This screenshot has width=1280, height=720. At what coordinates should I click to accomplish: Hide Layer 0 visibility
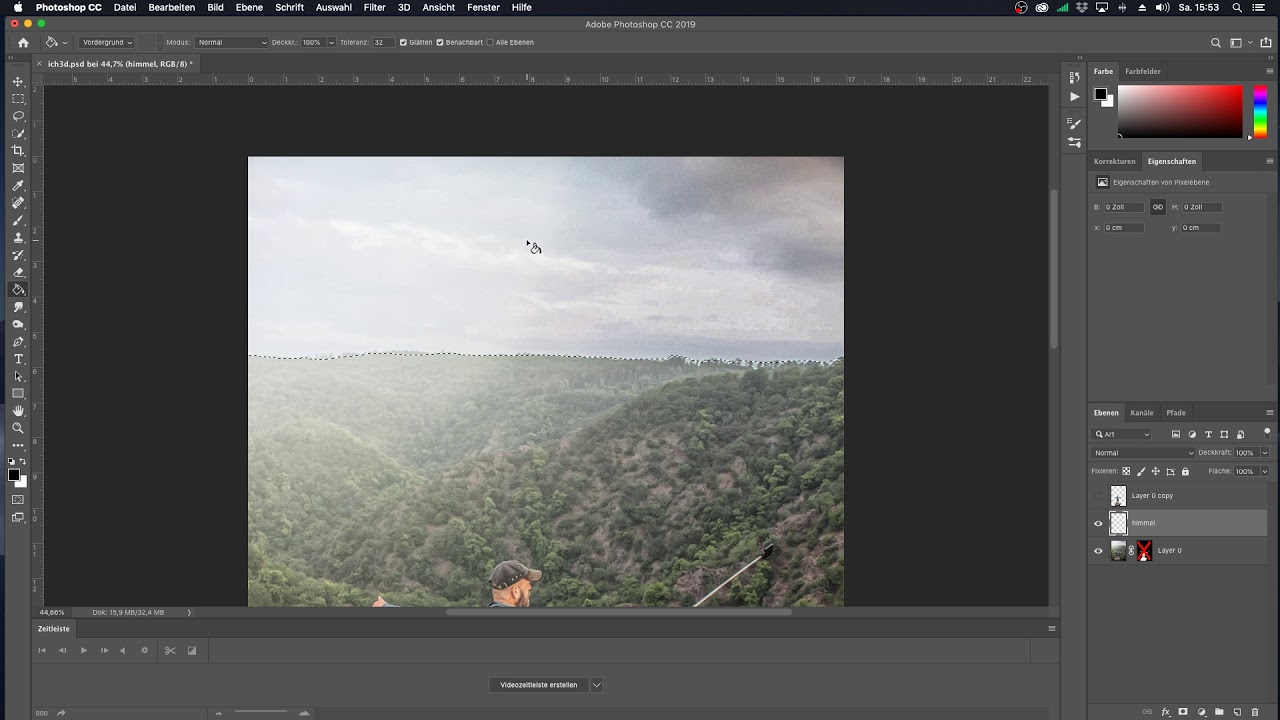1098,550
